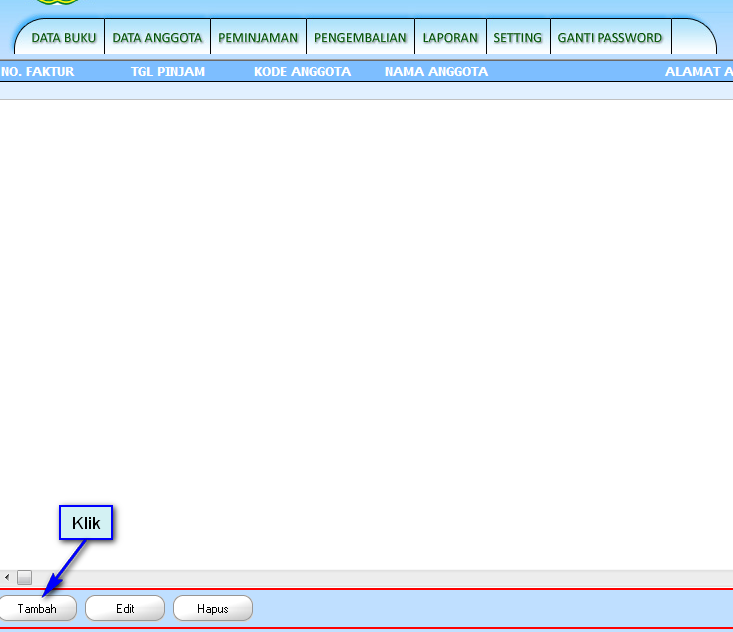
Task: Open the SETTING tab
Action: [x=517, y=38]
